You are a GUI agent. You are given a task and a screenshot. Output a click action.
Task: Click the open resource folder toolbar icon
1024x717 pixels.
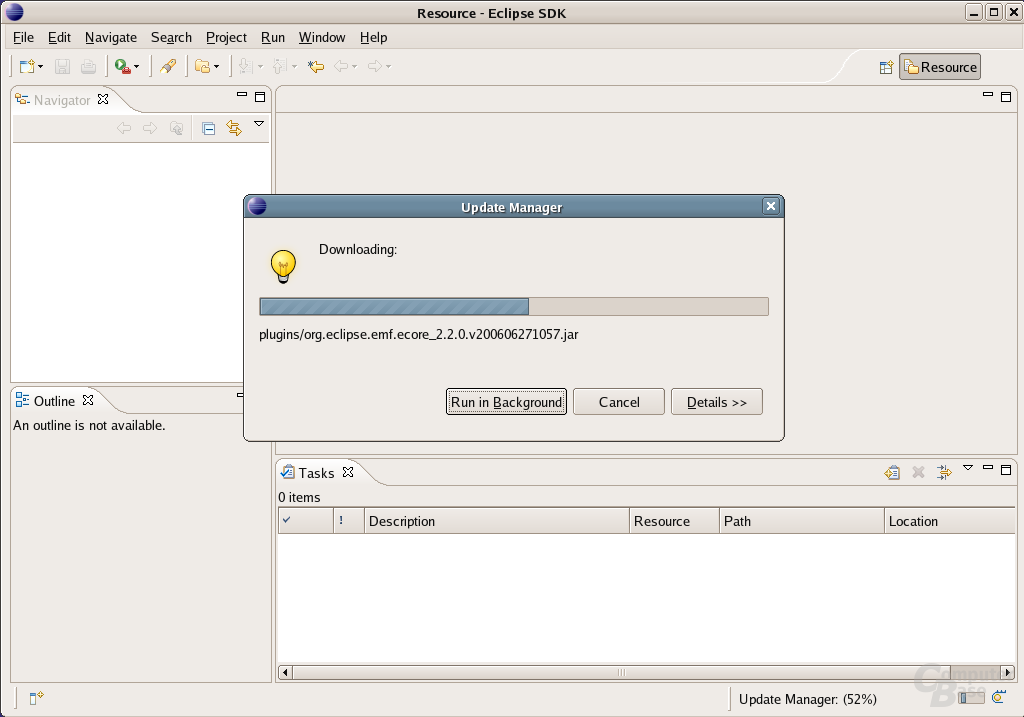[x=203, y=67]
